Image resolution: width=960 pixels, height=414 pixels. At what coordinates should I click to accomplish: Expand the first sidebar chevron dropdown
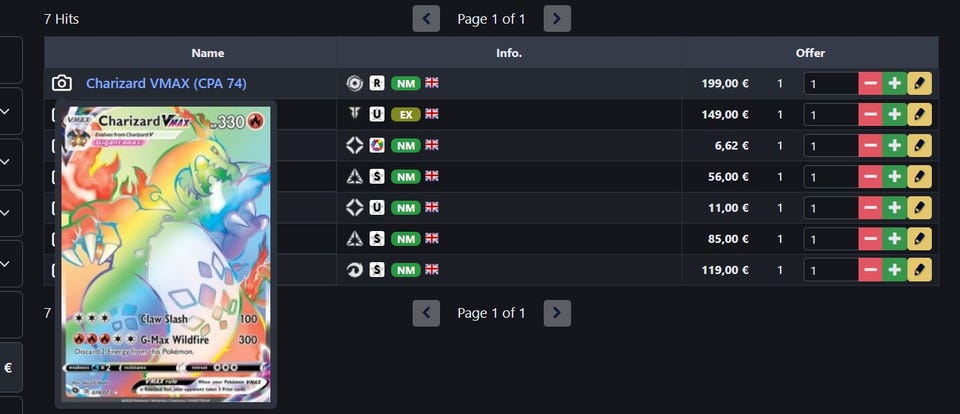(x=6, y=111)
